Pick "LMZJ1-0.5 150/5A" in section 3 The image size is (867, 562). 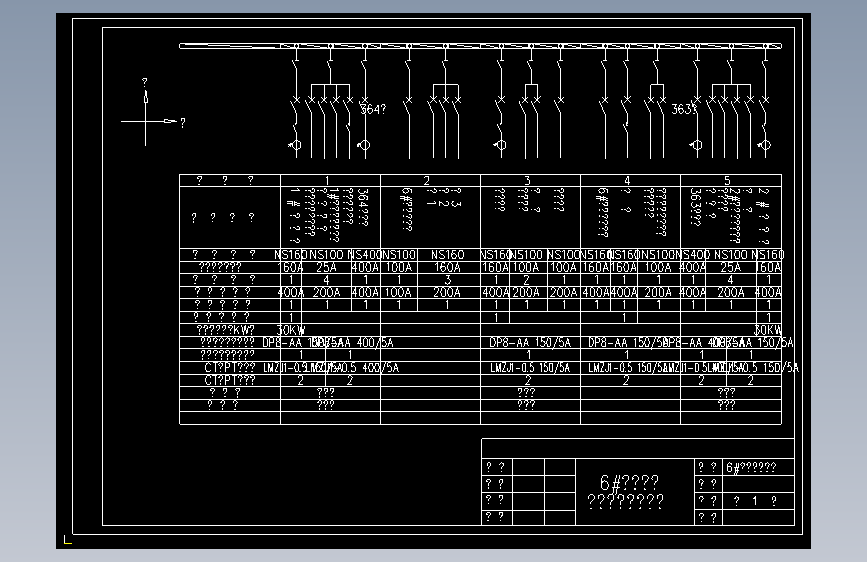pos(530,368)
